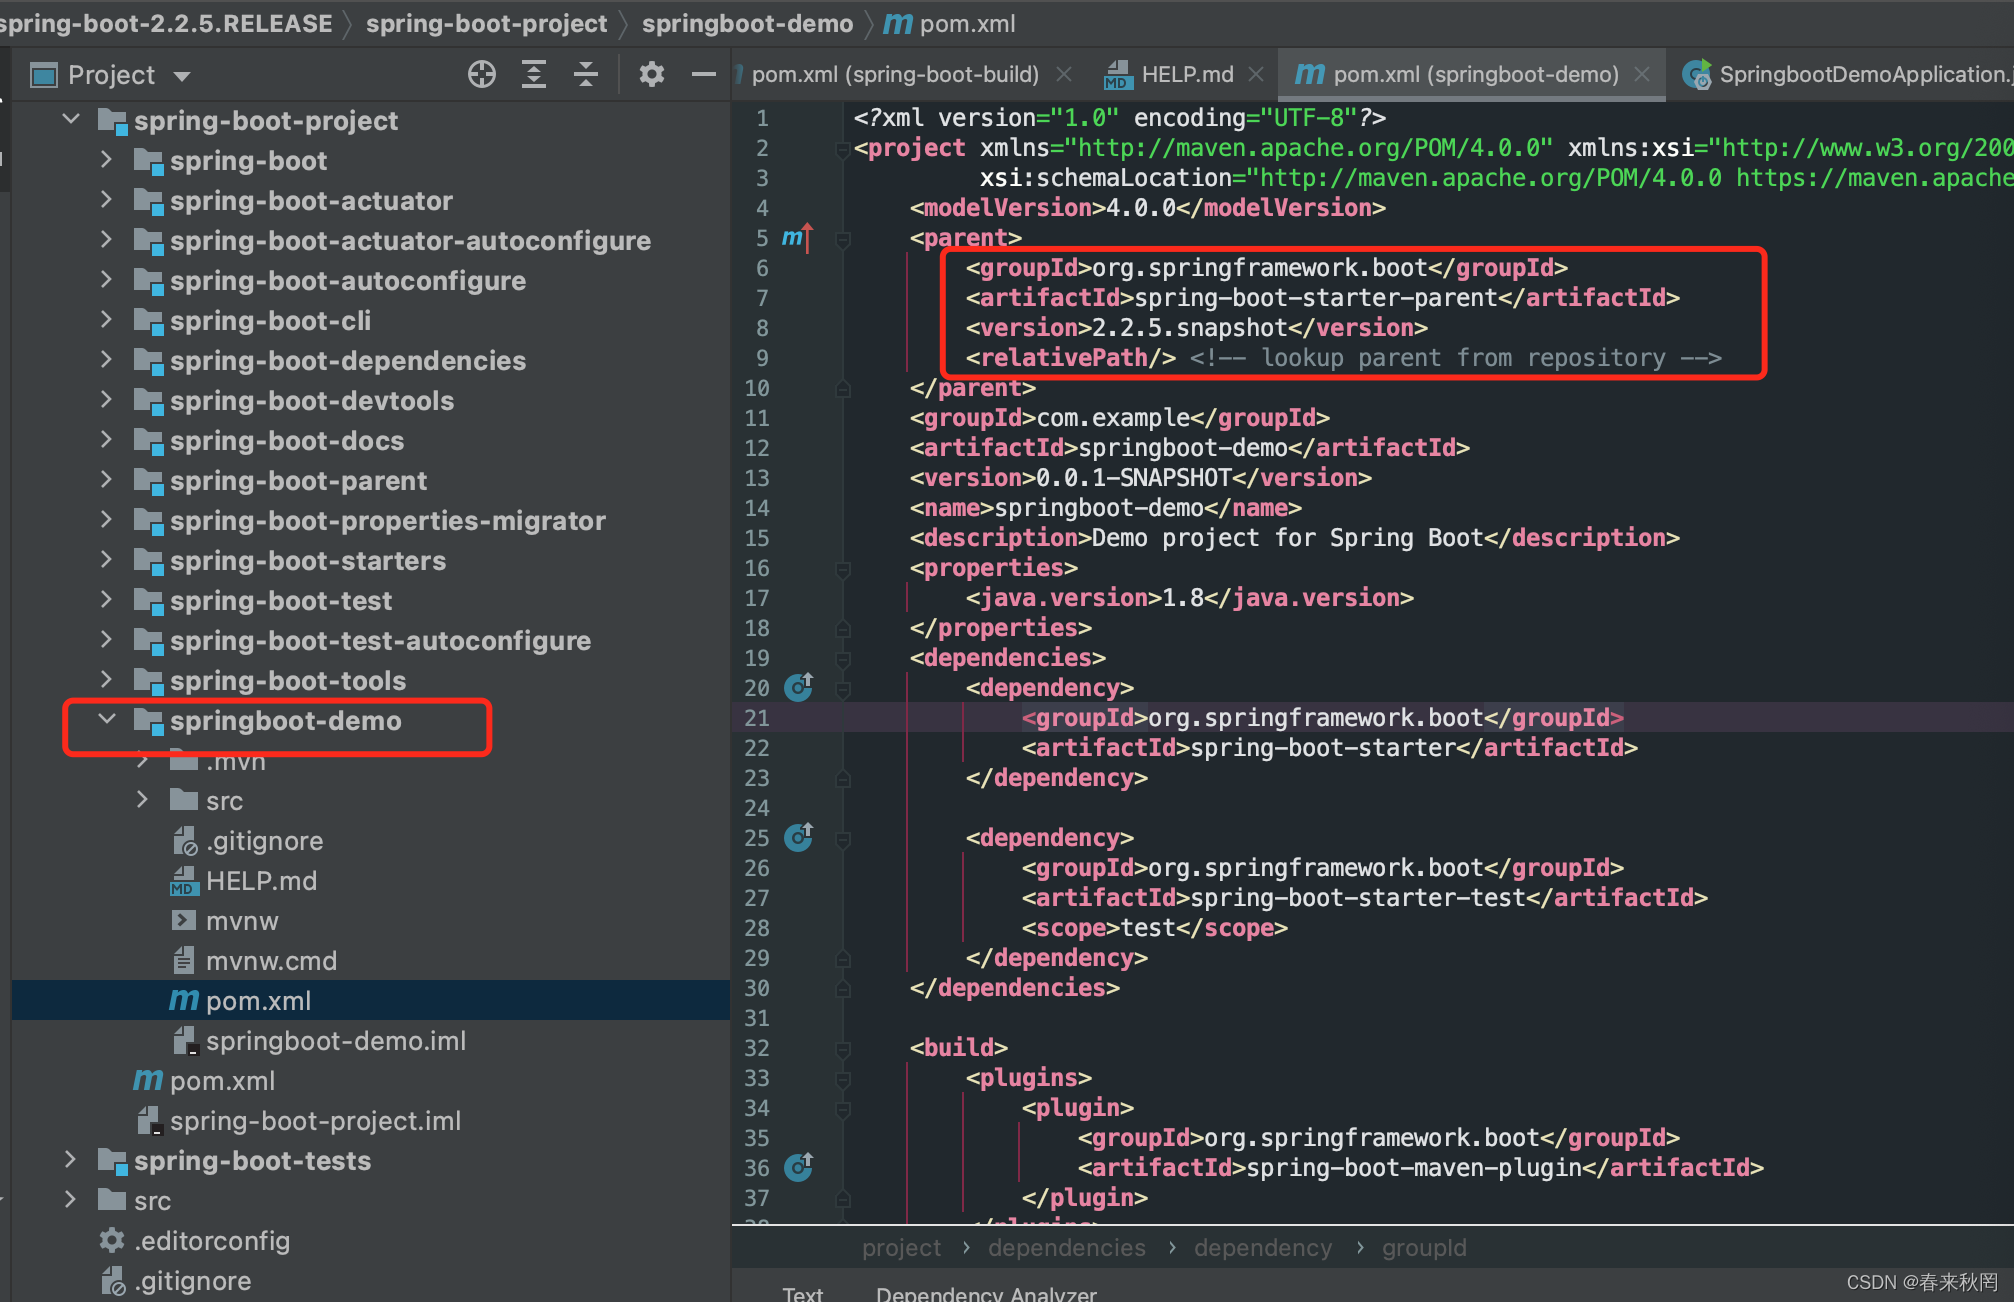2014x1302 pixels.
Task: Click the dependency gutter icon on line 25
Action: click(x=798, y=837)
